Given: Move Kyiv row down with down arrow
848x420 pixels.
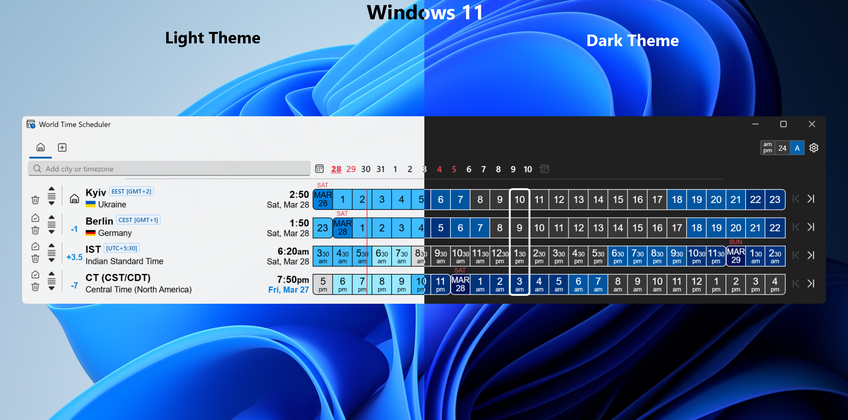Looking at the screenshot, I should coord(51,204).
